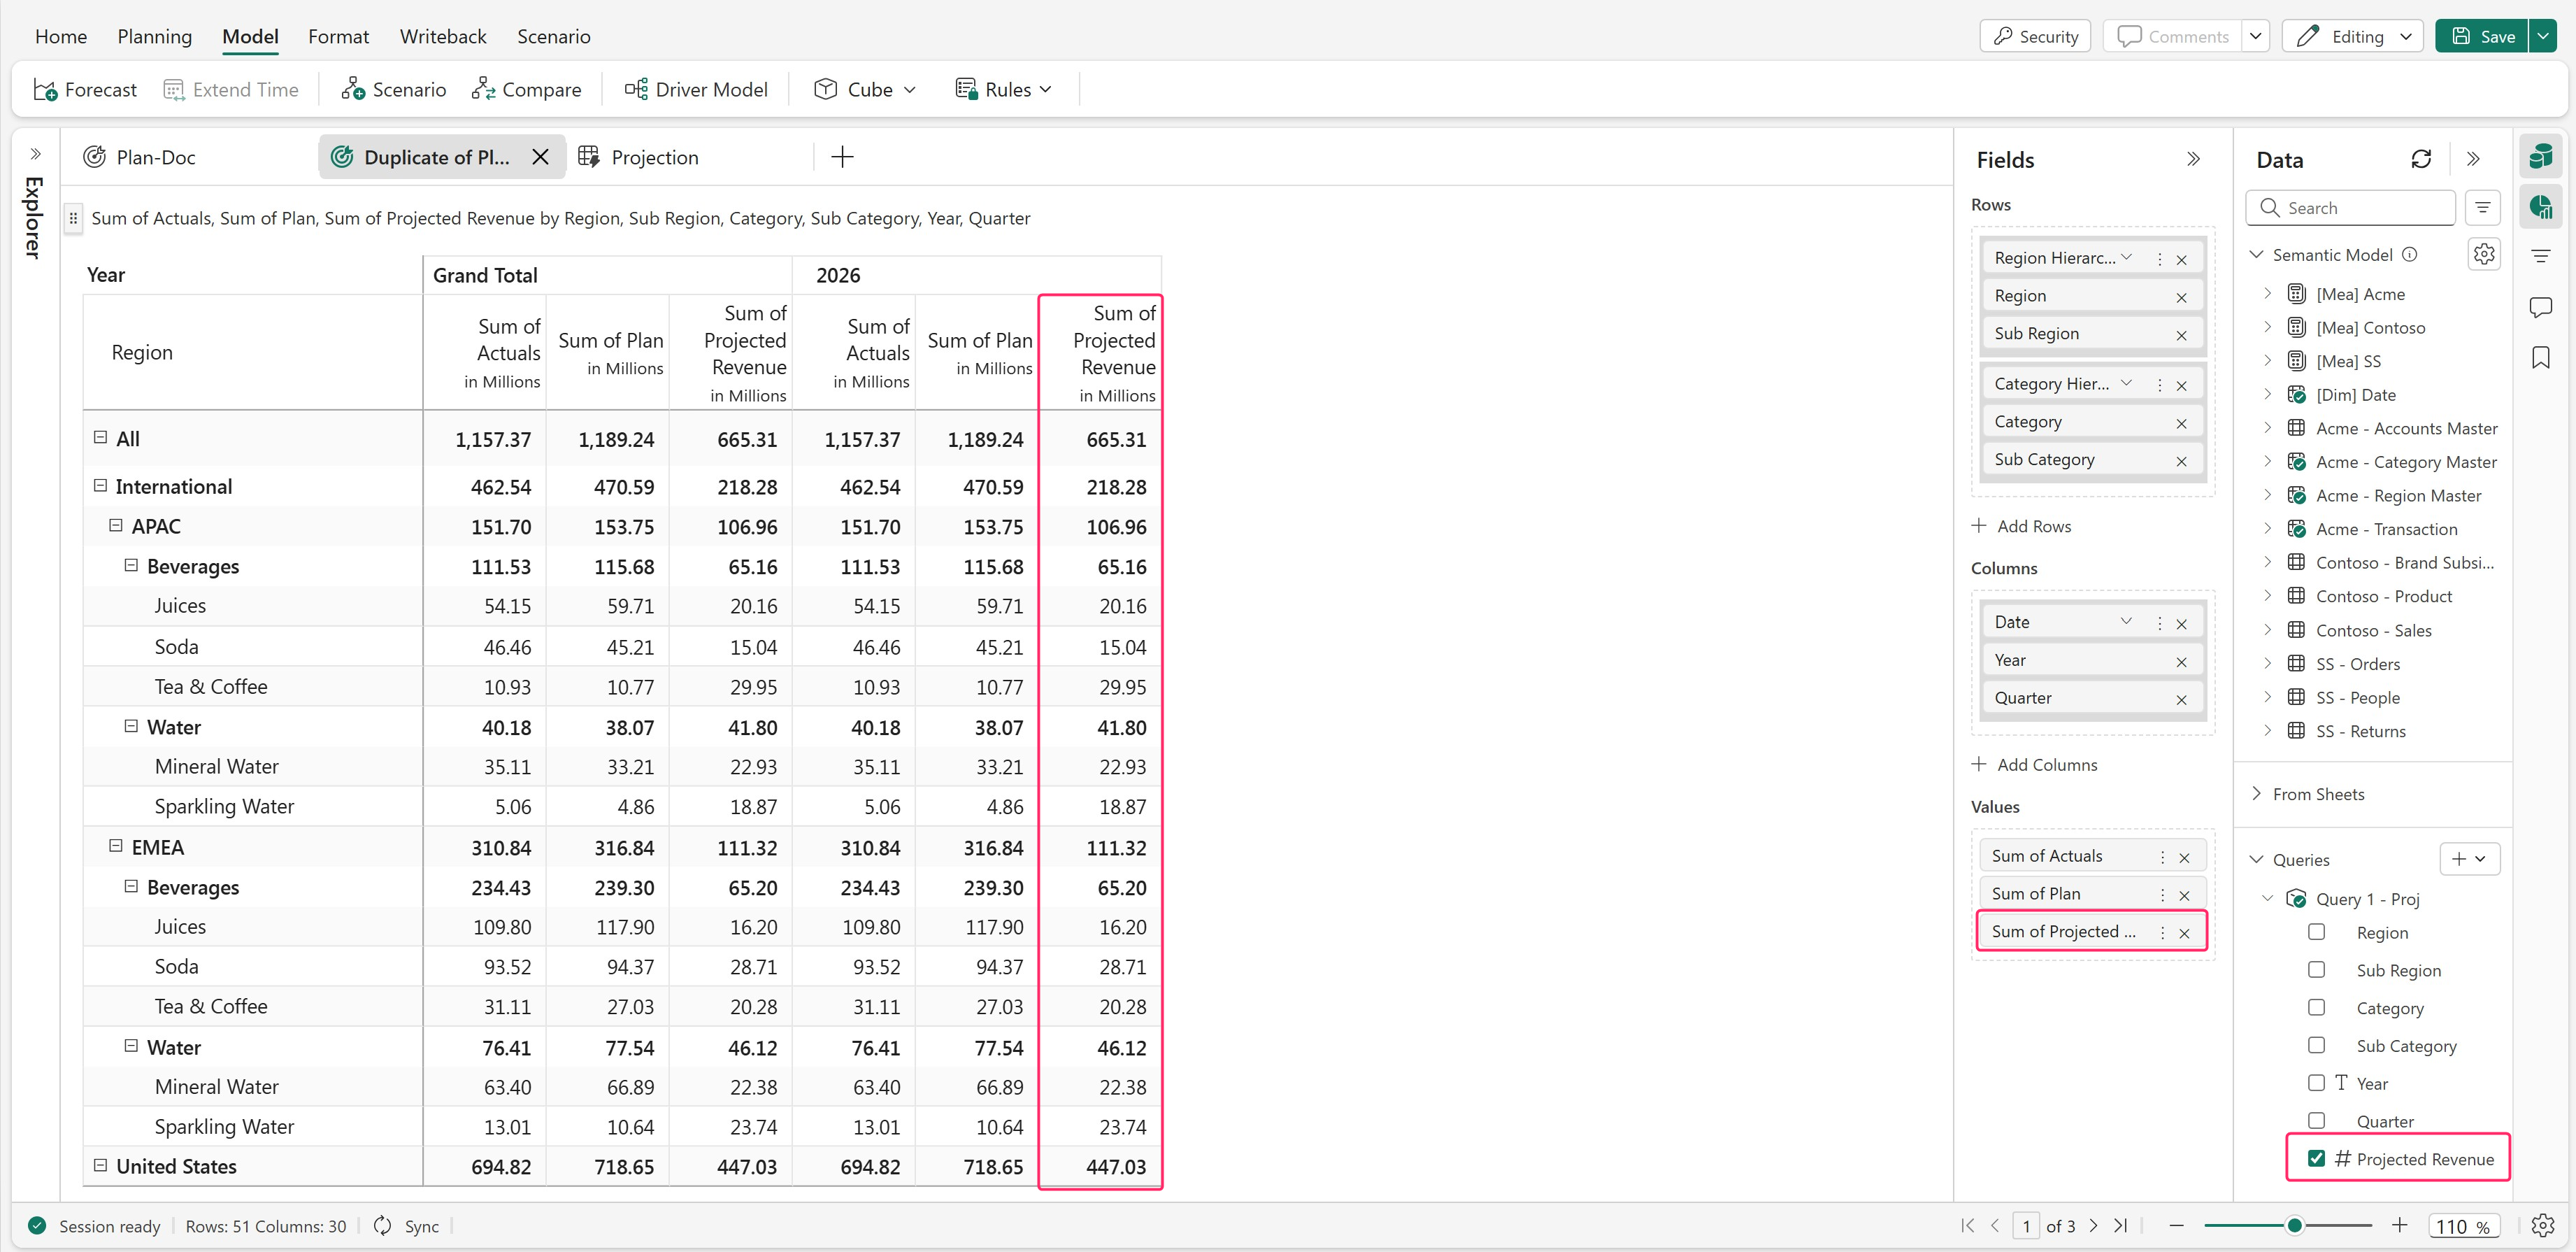Image resolution: width=2576 pixels, height=1252 pixels.
Task: Enable the Category query checkbox
Action: coord(2316,1008)
